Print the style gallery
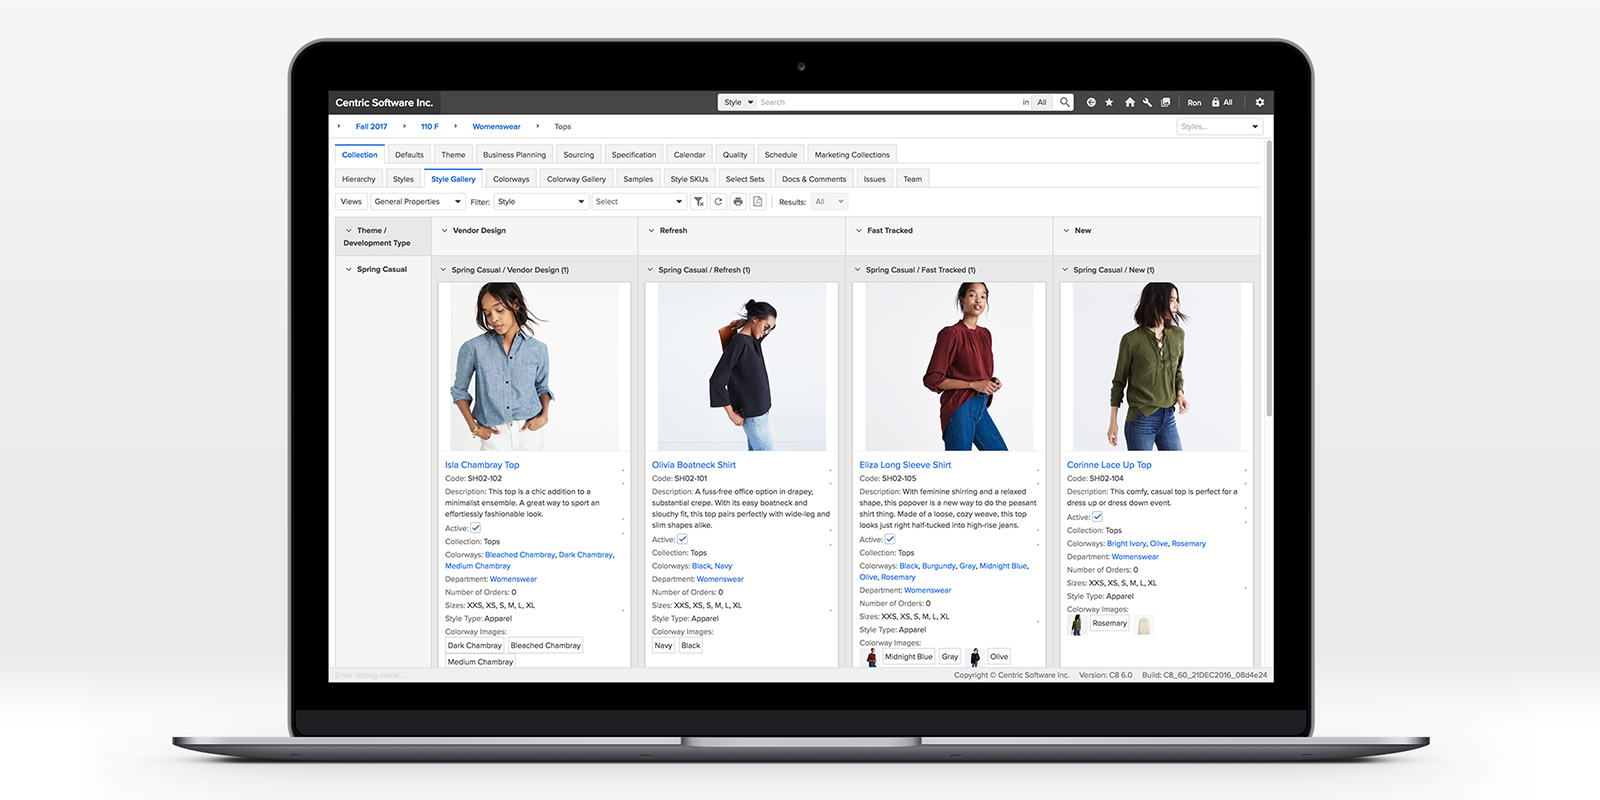 [x=738, y=202]
